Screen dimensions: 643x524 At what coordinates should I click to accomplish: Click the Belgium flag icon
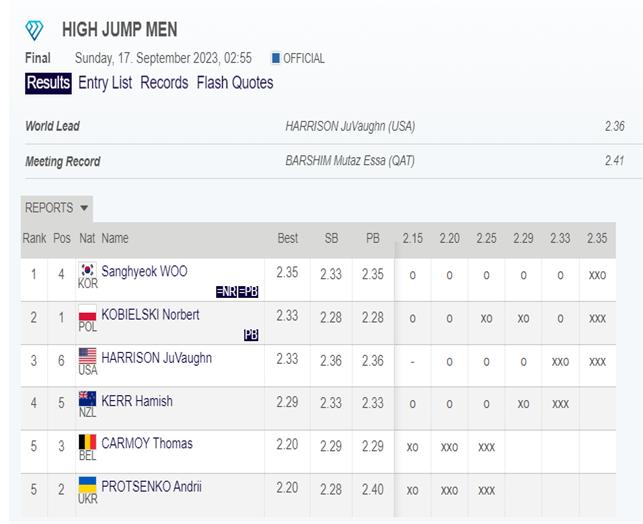[87, 442]
